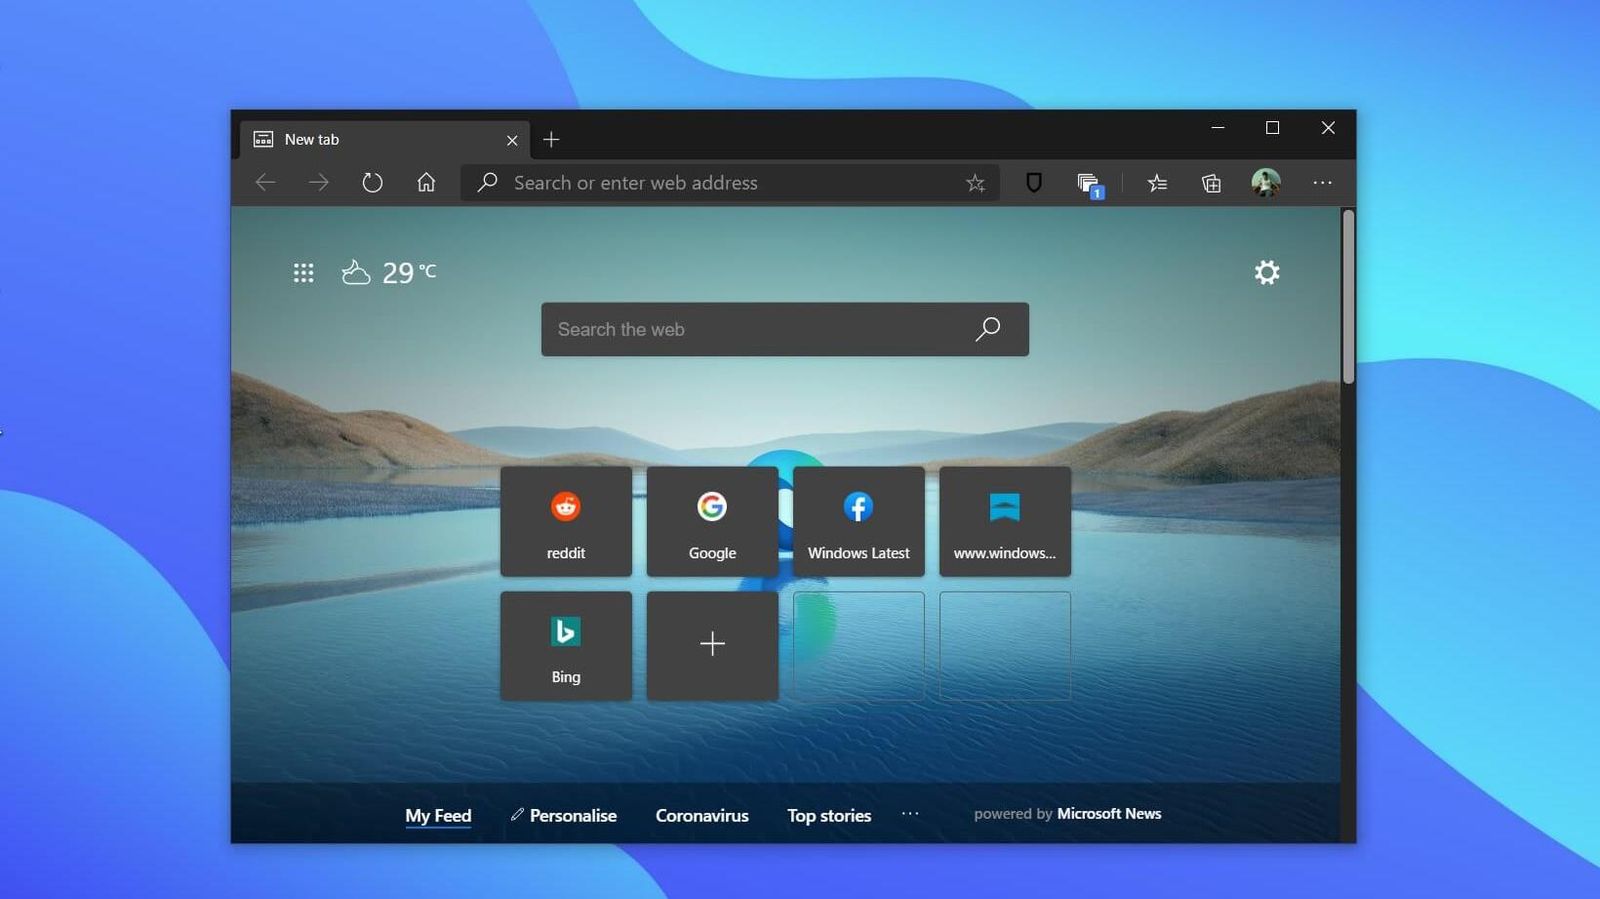Minimize the Edge window
1600x899 pixels.
tap(1218, 128)
